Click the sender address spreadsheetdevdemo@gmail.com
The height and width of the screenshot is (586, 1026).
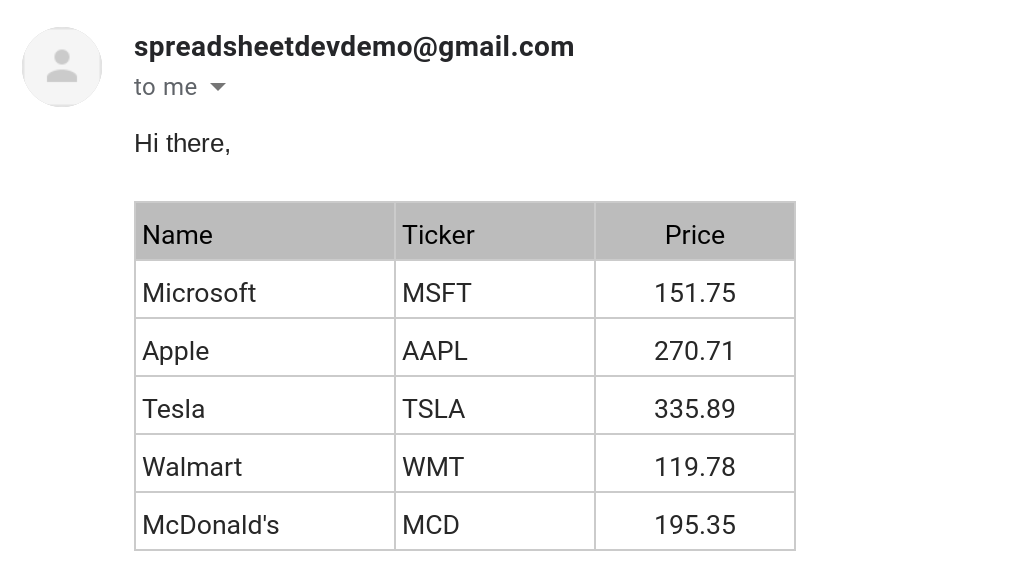pyautogui.click(x=354, y=47)
